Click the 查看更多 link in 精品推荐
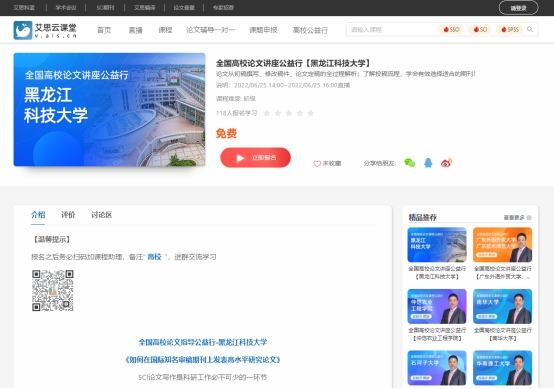 tap(514, 218)
